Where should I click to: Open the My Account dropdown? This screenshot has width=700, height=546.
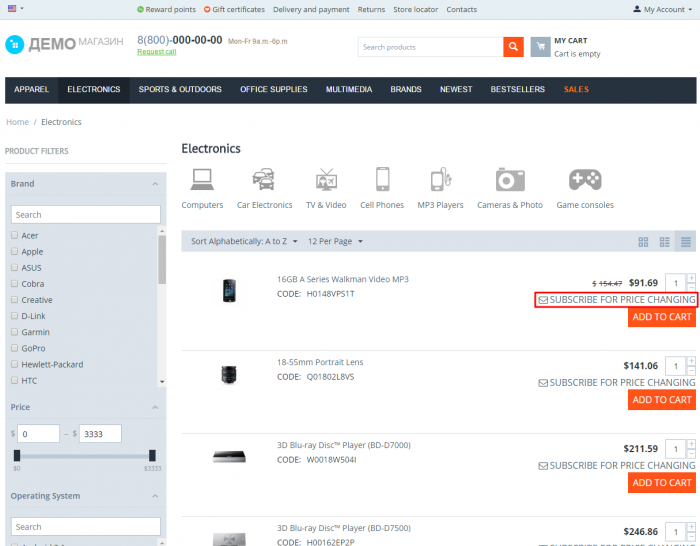pyautogui.click(x=662, y=9)
